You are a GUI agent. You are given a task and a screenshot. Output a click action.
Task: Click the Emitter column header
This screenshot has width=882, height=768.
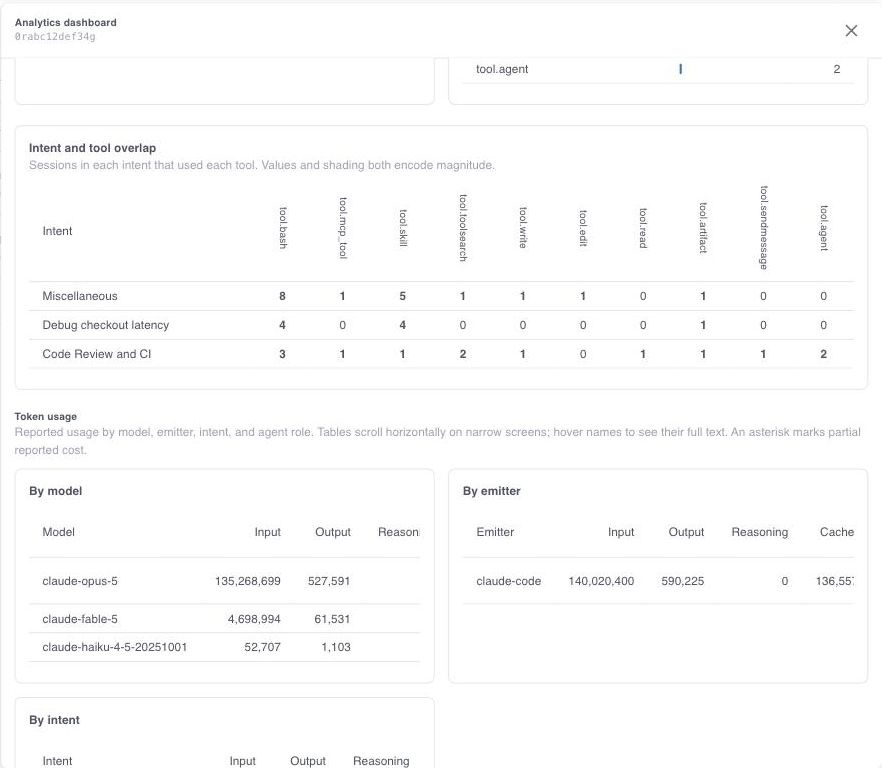(x=495, y=532)
